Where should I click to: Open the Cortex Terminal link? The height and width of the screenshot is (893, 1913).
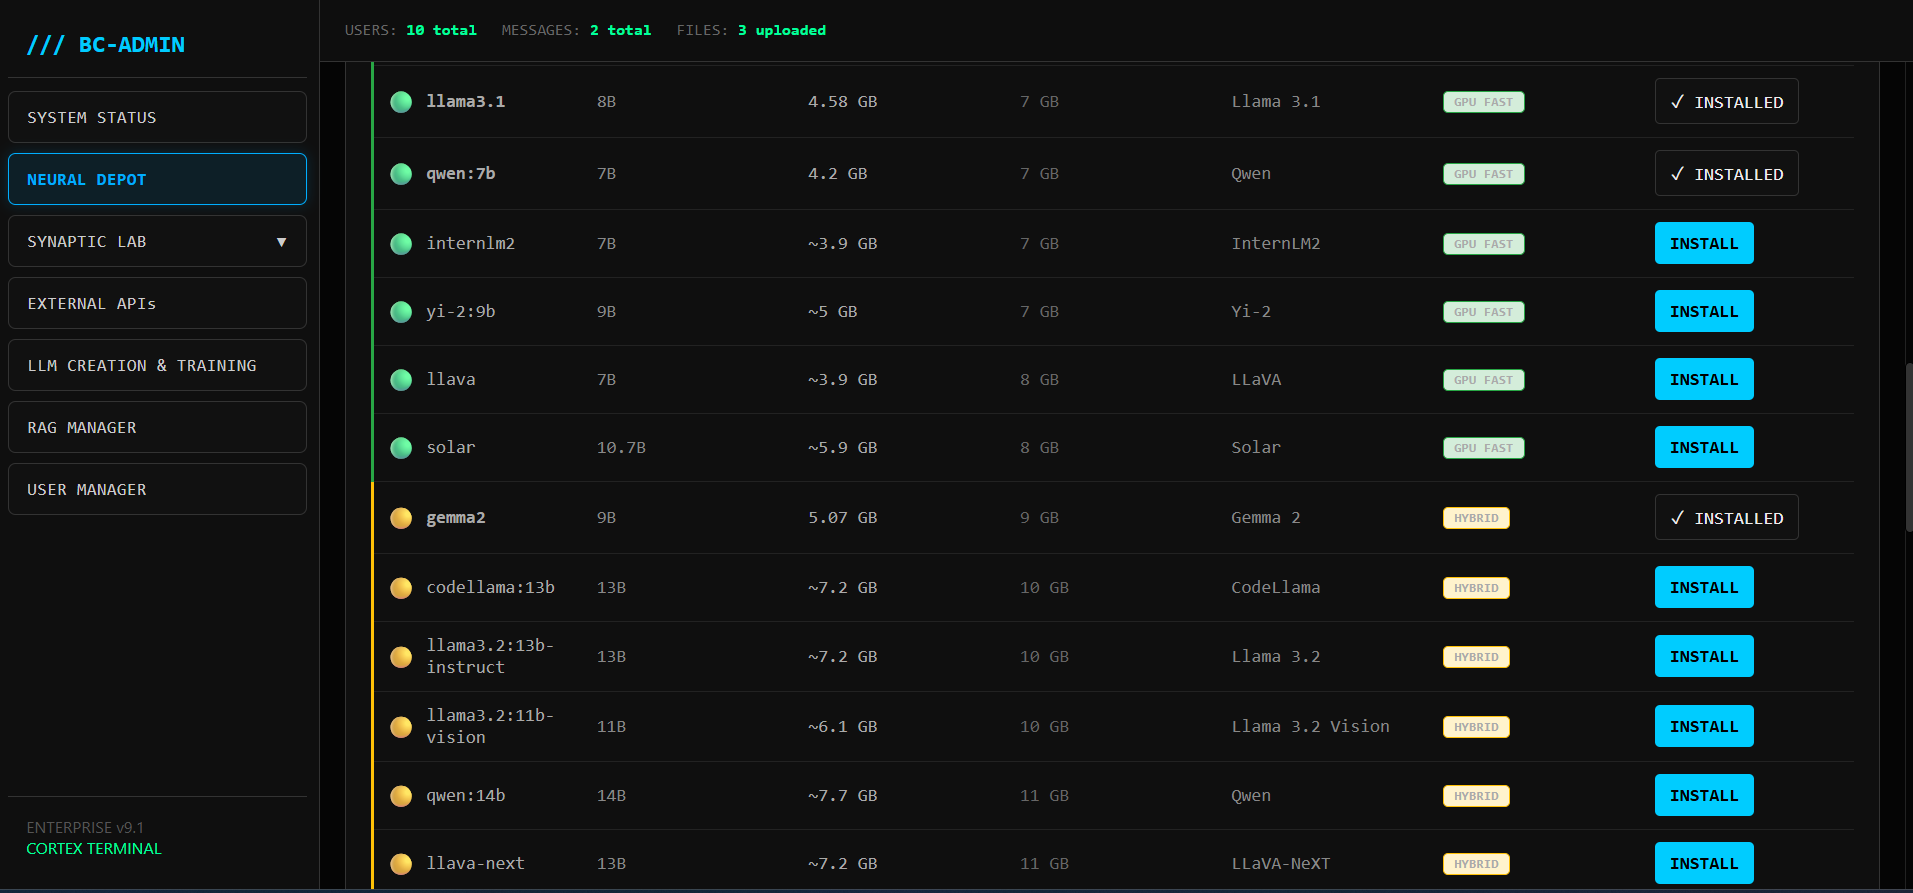point(94,849)
